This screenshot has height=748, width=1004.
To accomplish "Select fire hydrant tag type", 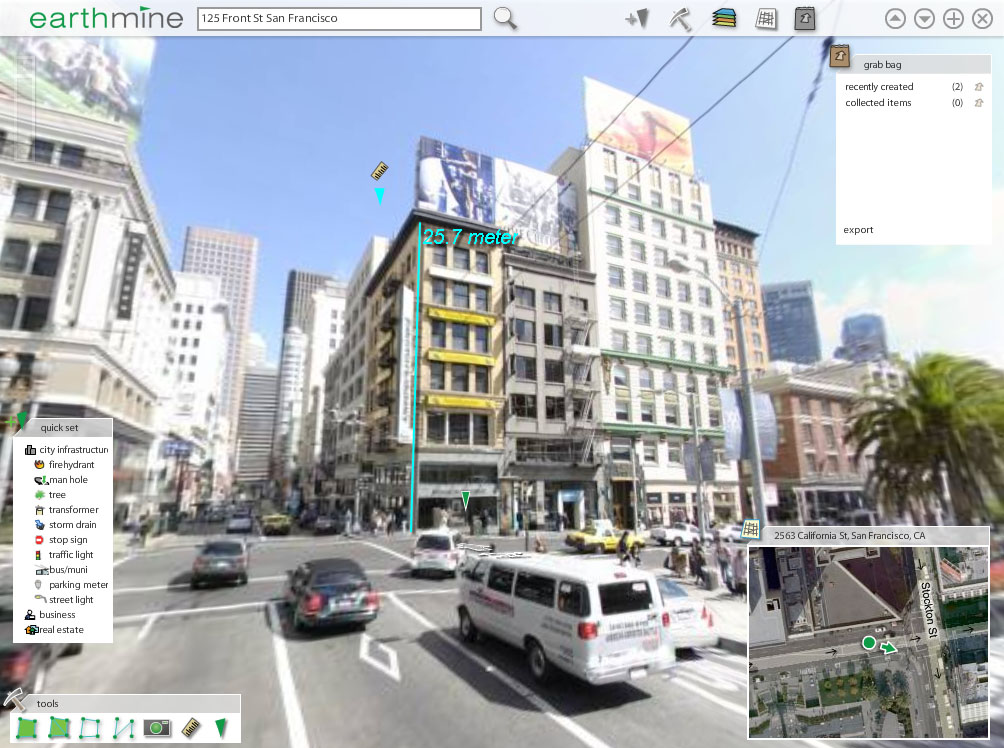I will tap(64, 464).
